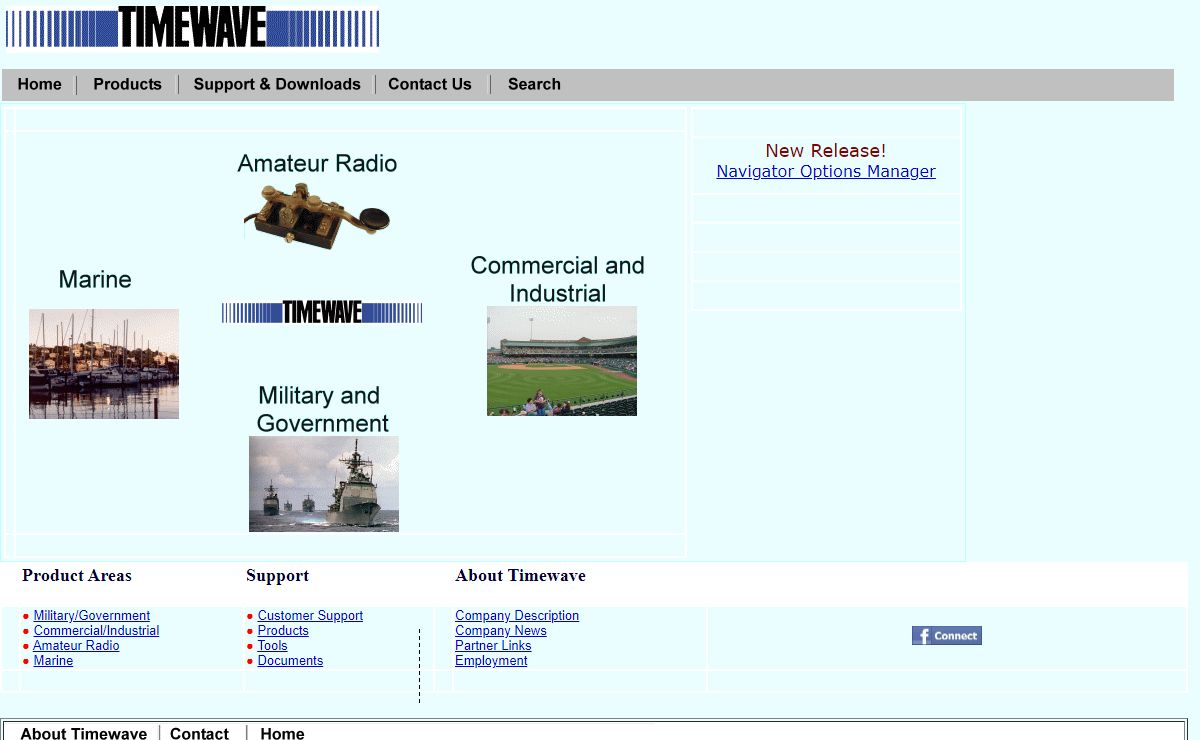This screenshot has width=1200, height=740.
Task: Open Support & Downloads menu
Action: click(x=277, y=84)
